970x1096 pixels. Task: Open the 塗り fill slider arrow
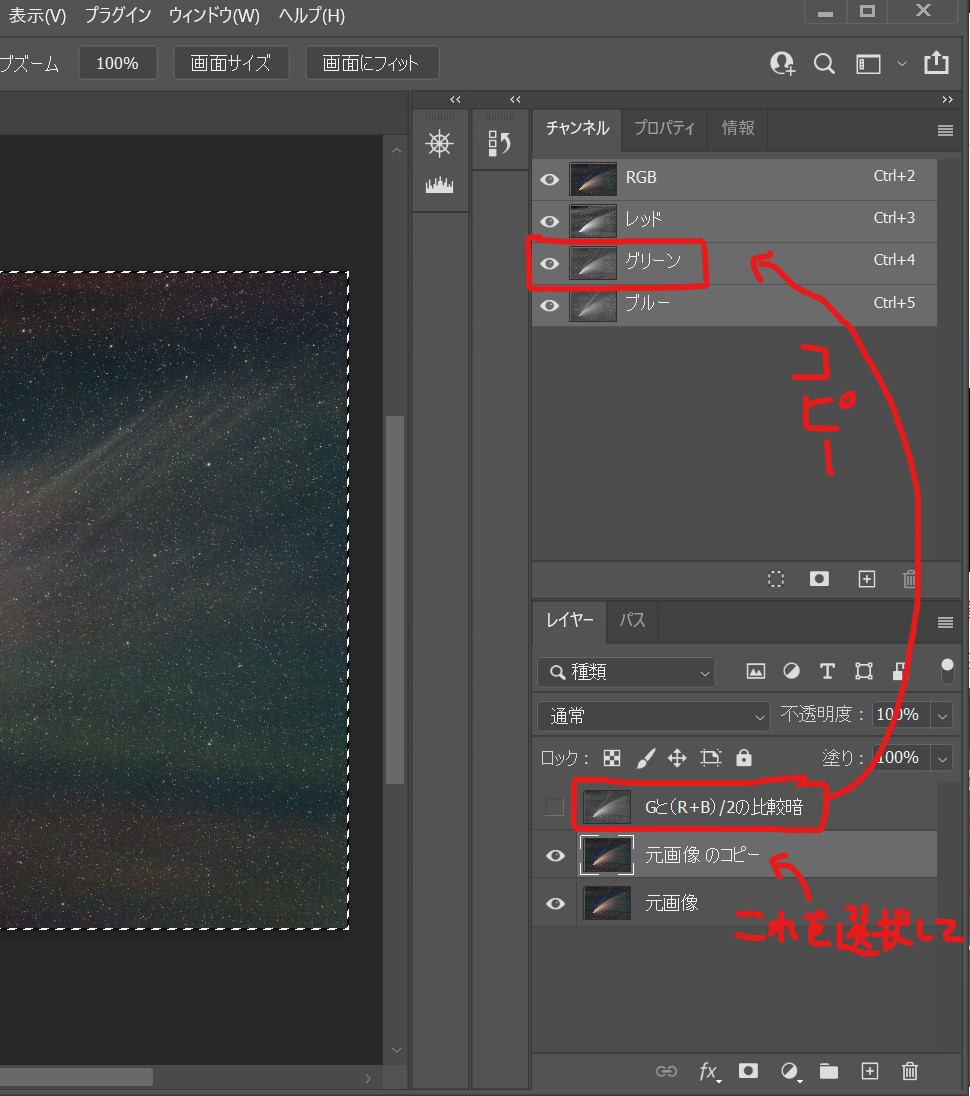coord(942,758)
